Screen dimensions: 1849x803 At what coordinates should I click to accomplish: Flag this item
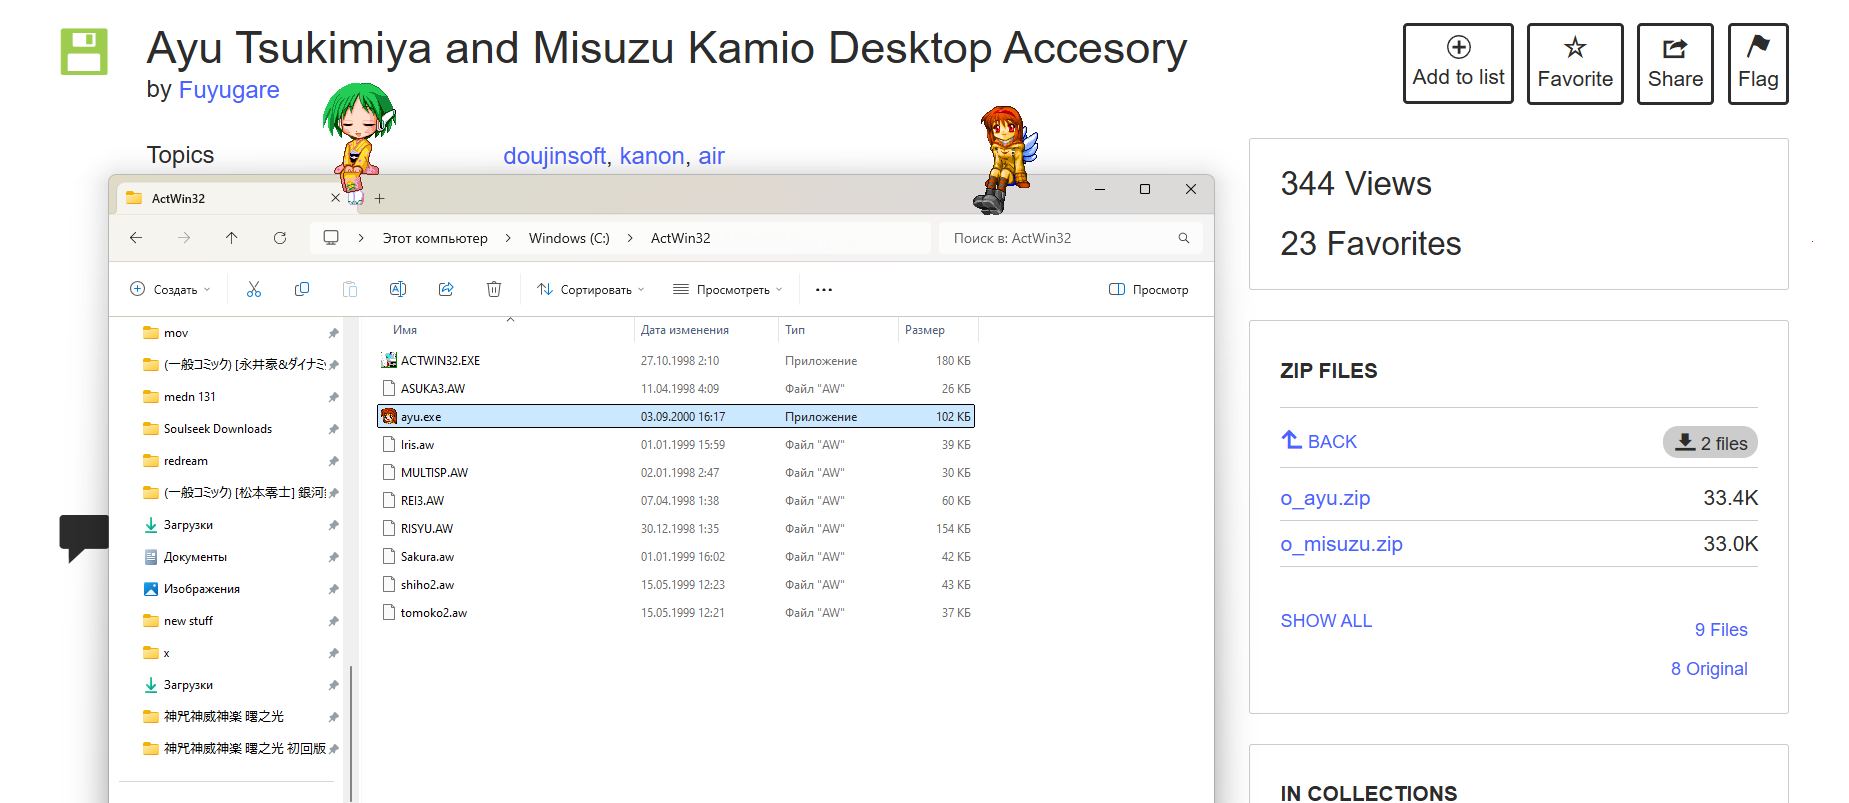[1758, 63]
